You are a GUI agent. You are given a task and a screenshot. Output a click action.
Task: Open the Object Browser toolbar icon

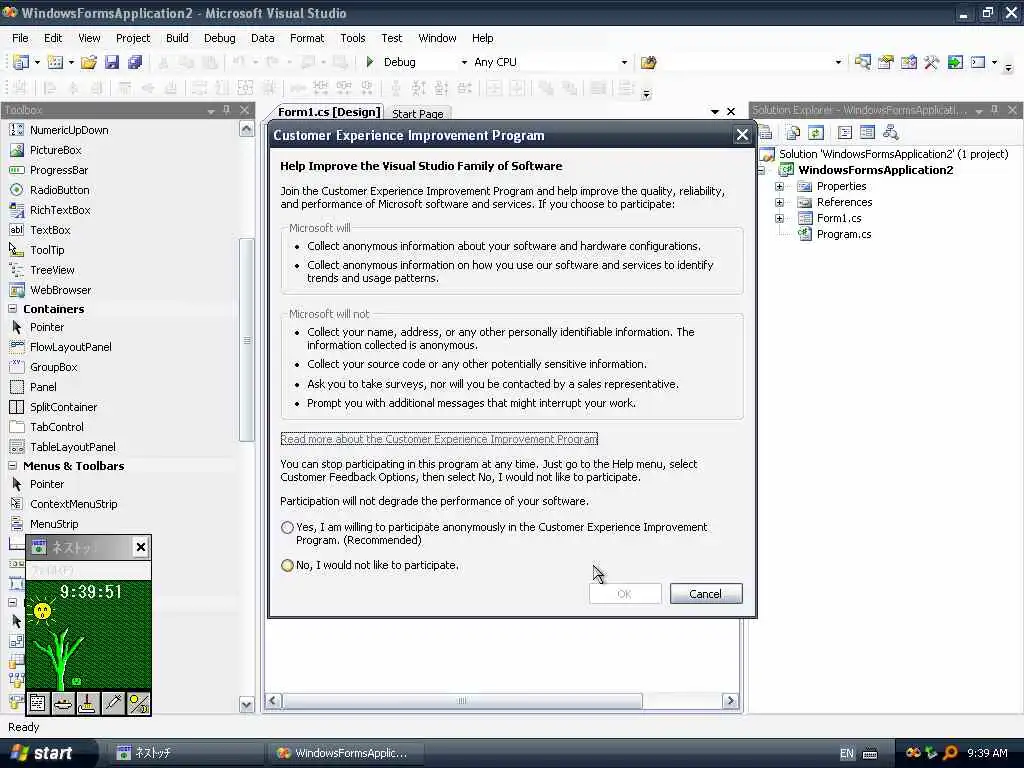coord(908,62)
